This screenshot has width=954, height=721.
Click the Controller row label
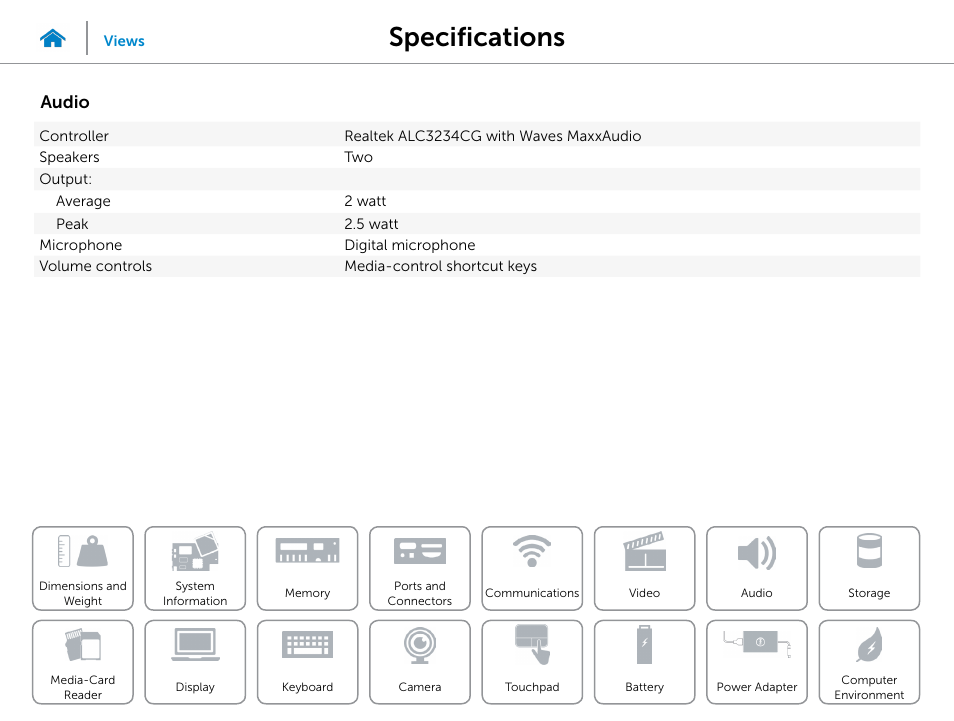pos(74,136)
